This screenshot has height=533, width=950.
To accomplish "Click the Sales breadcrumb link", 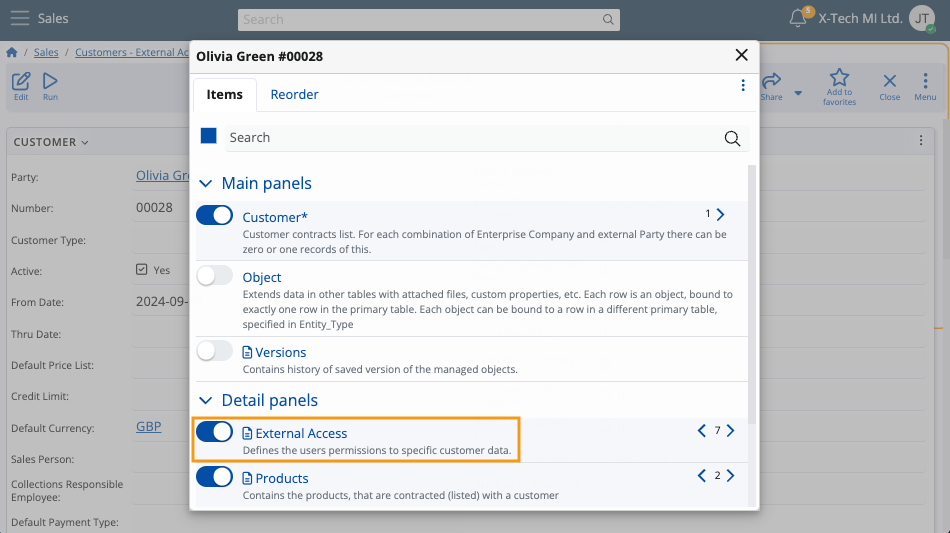I will (46, 52).
